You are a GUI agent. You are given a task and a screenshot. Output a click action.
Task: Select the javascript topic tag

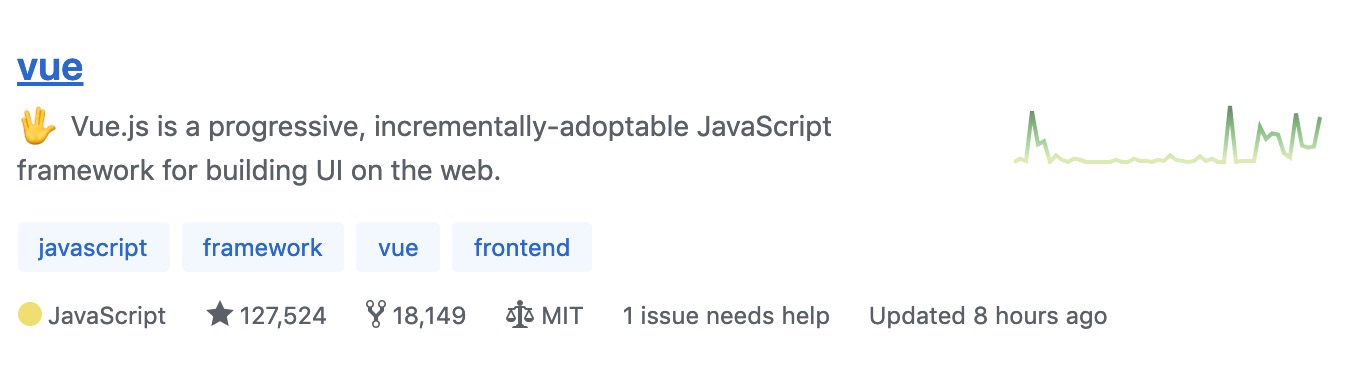coord(93,247)
